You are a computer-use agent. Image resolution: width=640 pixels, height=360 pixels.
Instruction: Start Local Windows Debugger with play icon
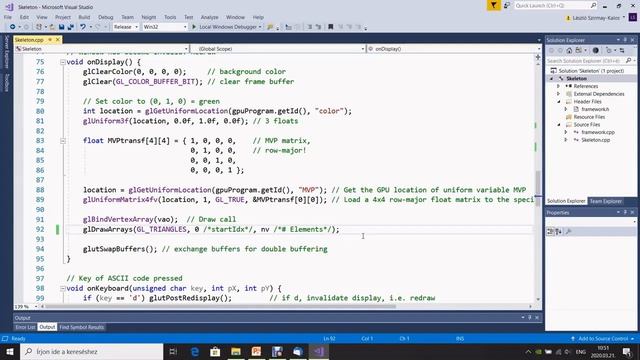[194, 27]
